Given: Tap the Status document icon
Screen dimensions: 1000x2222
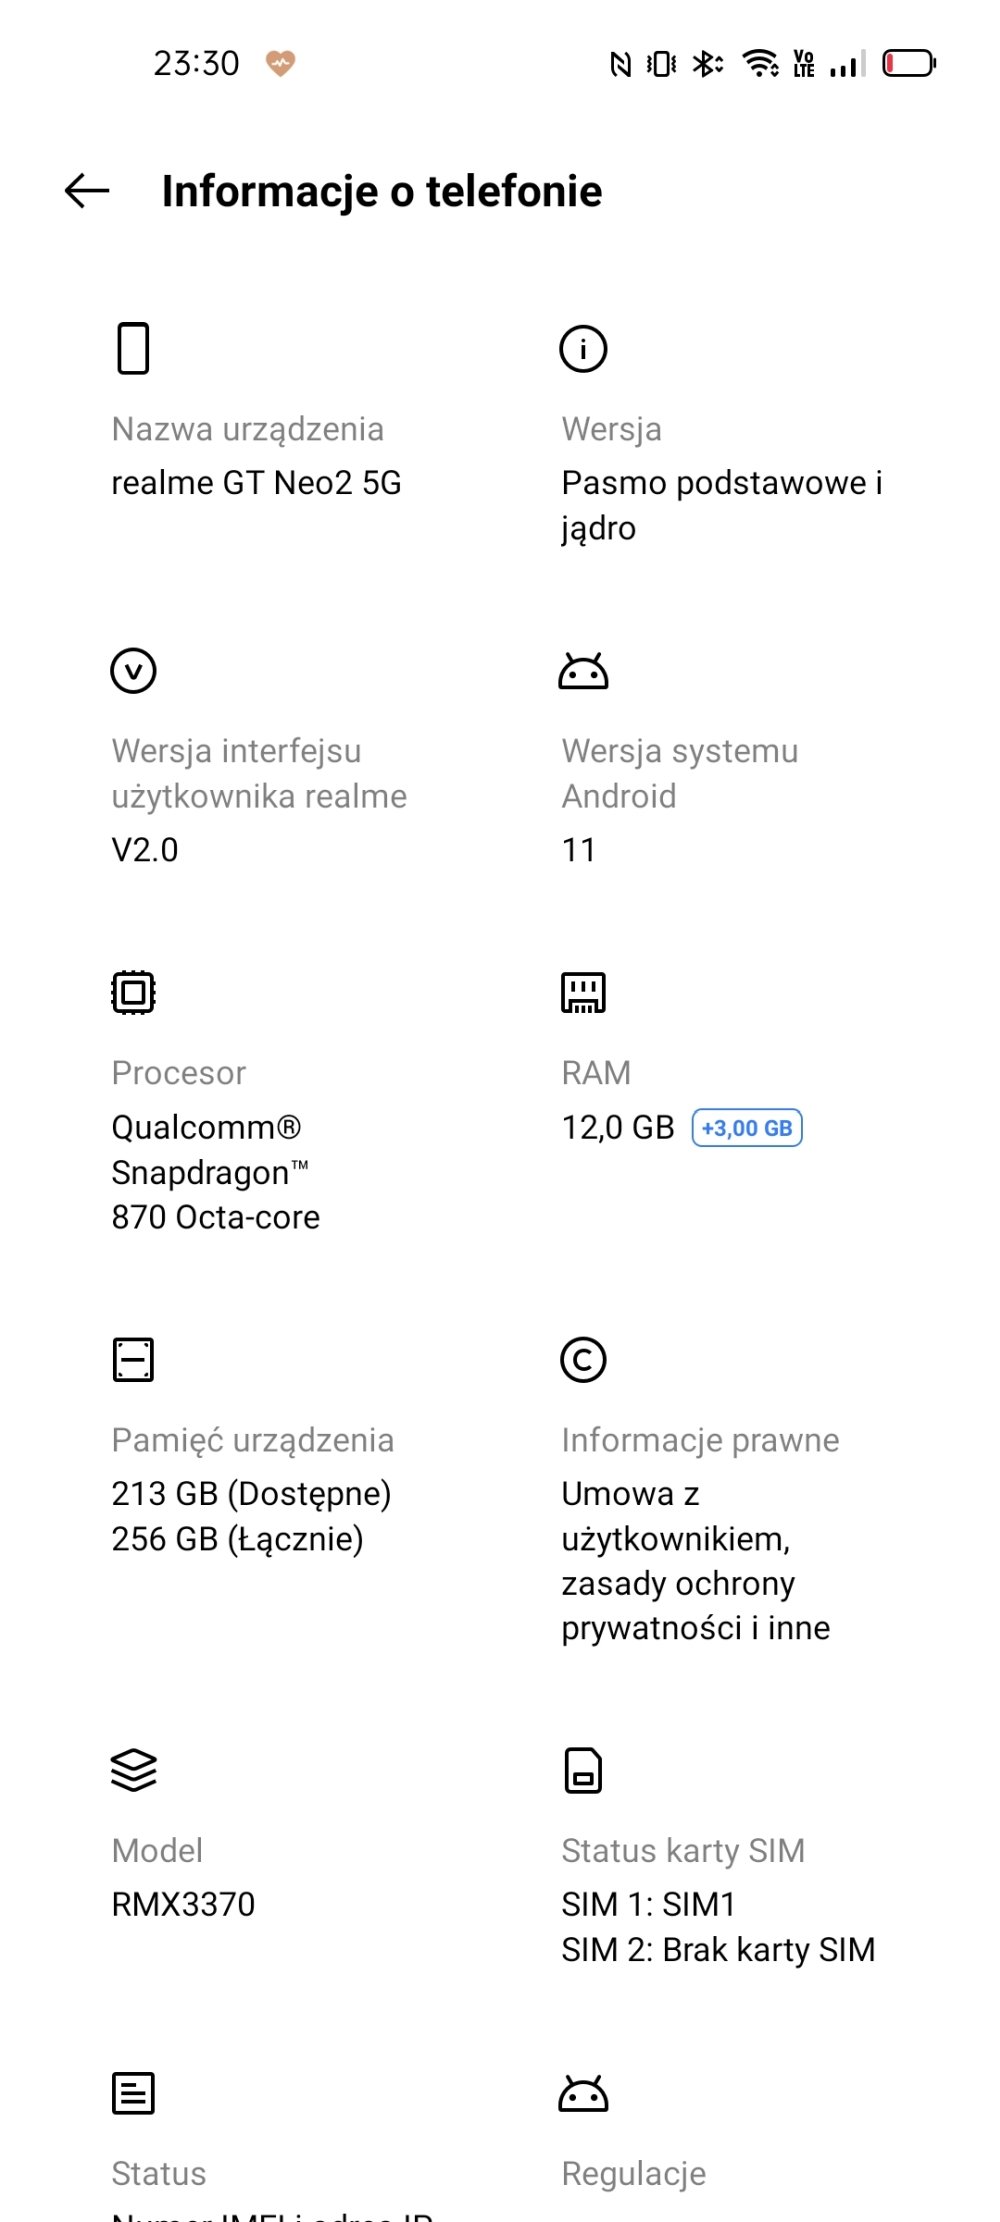Looking at the screenshot, I should point(133,2093).
